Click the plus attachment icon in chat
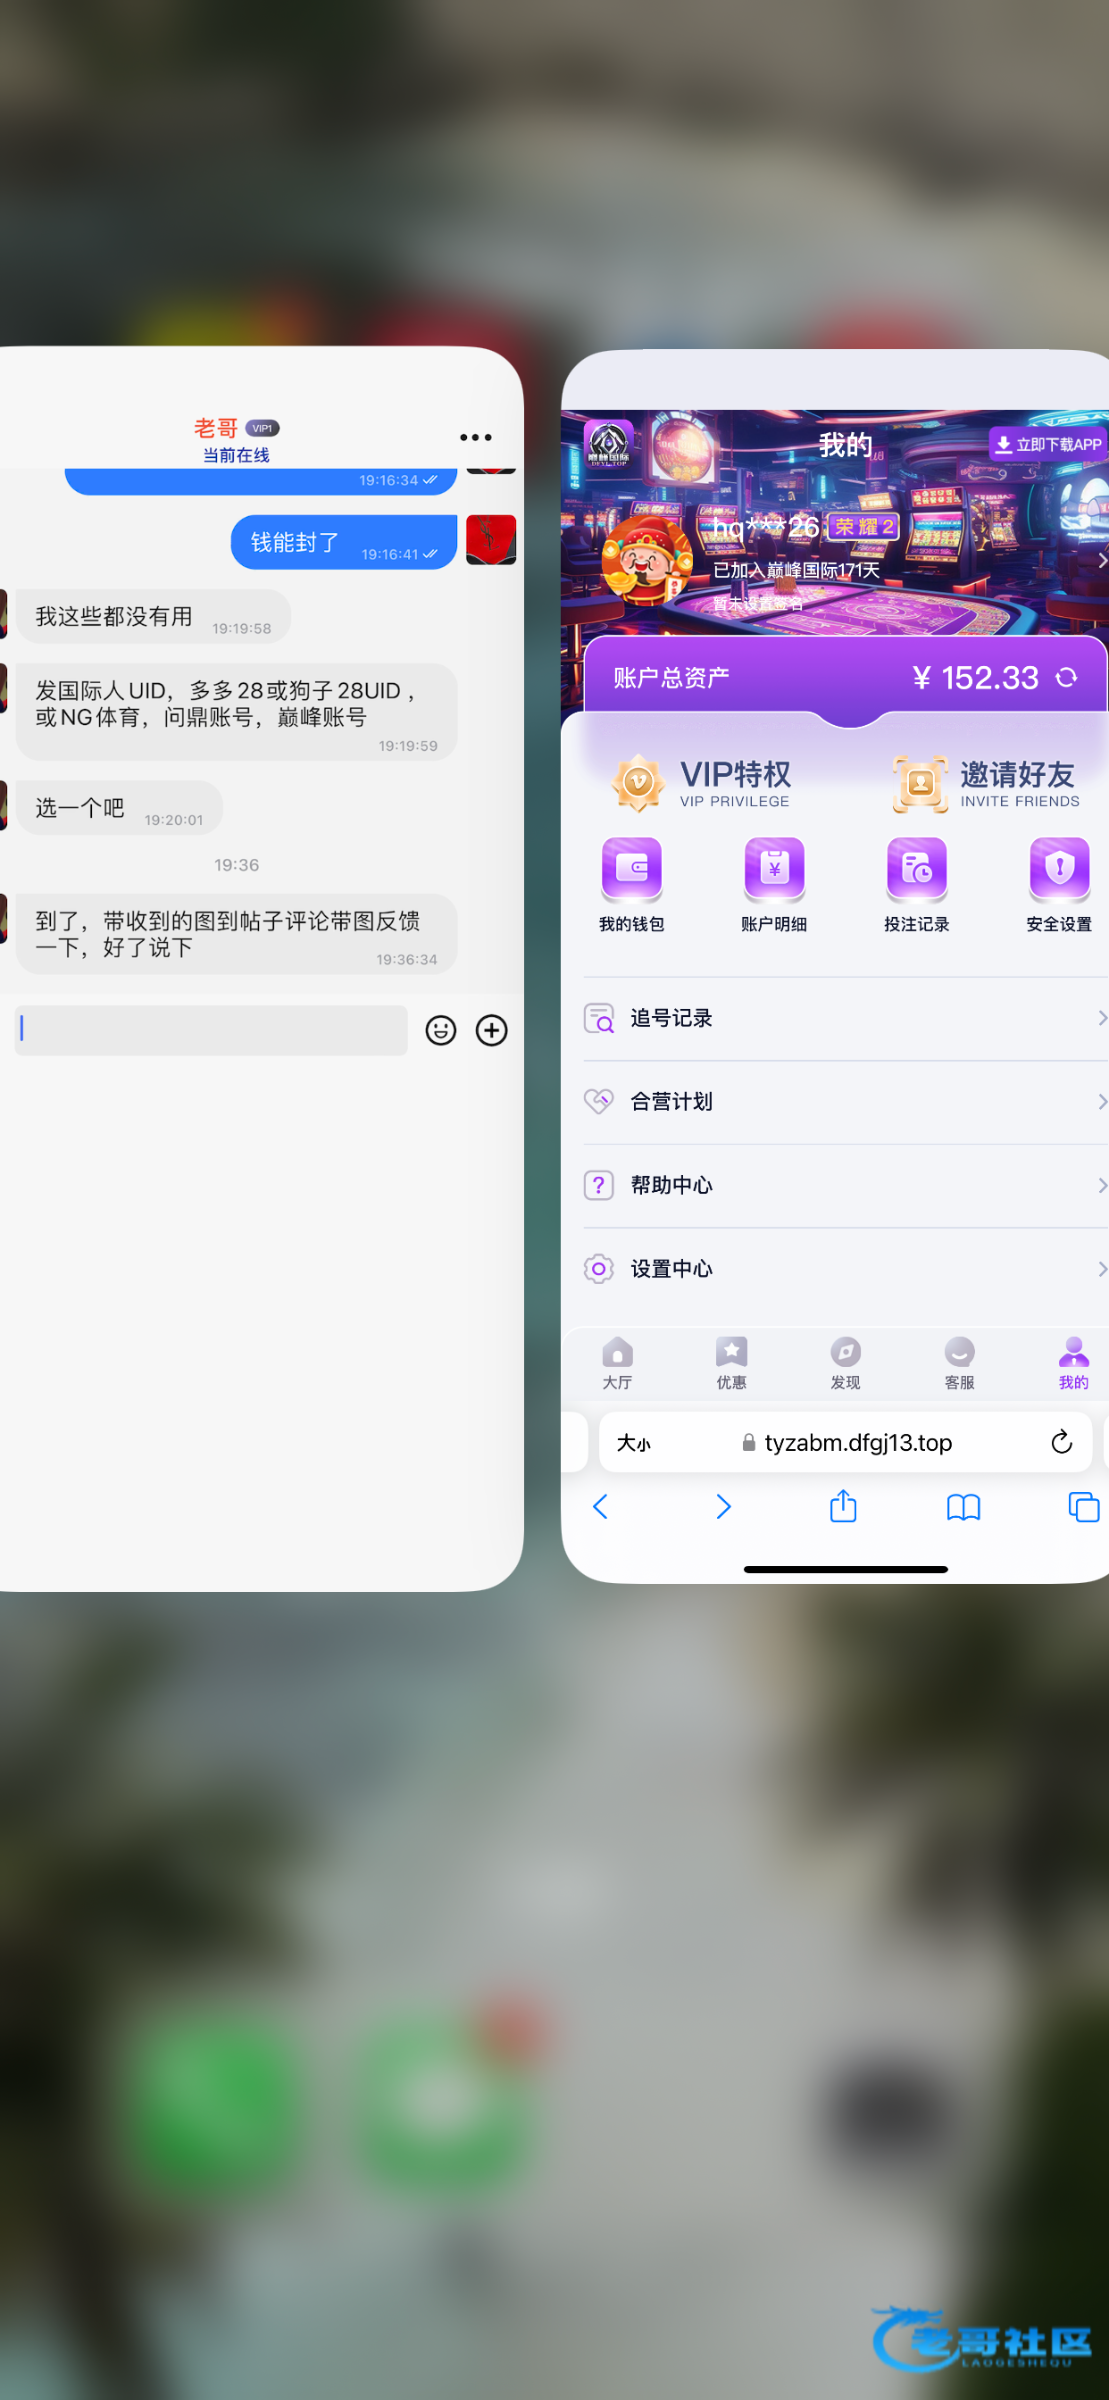Screen dimensions: 1109x2400 click(x=491, y=1030)
